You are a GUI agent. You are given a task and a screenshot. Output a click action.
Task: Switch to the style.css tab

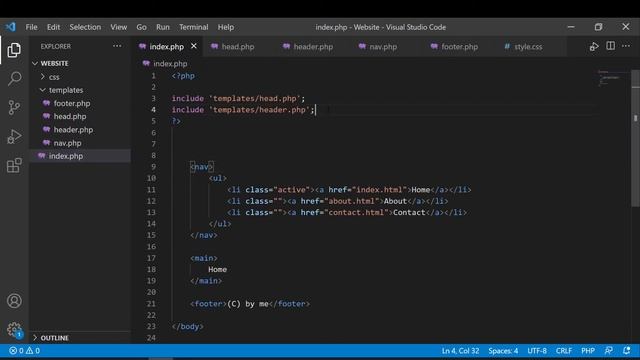[x=528, y=47]
